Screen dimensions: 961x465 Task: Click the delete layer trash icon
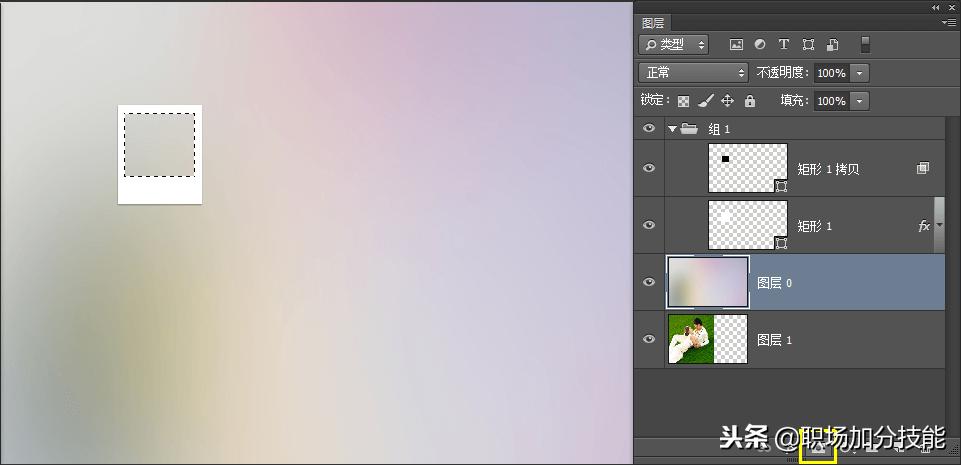click(926, 449)
